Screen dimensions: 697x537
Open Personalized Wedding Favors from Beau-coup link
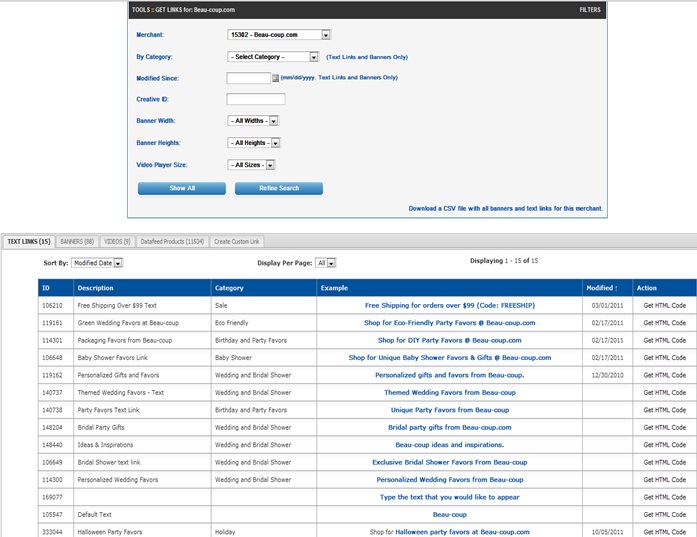(x=450, y=480)
